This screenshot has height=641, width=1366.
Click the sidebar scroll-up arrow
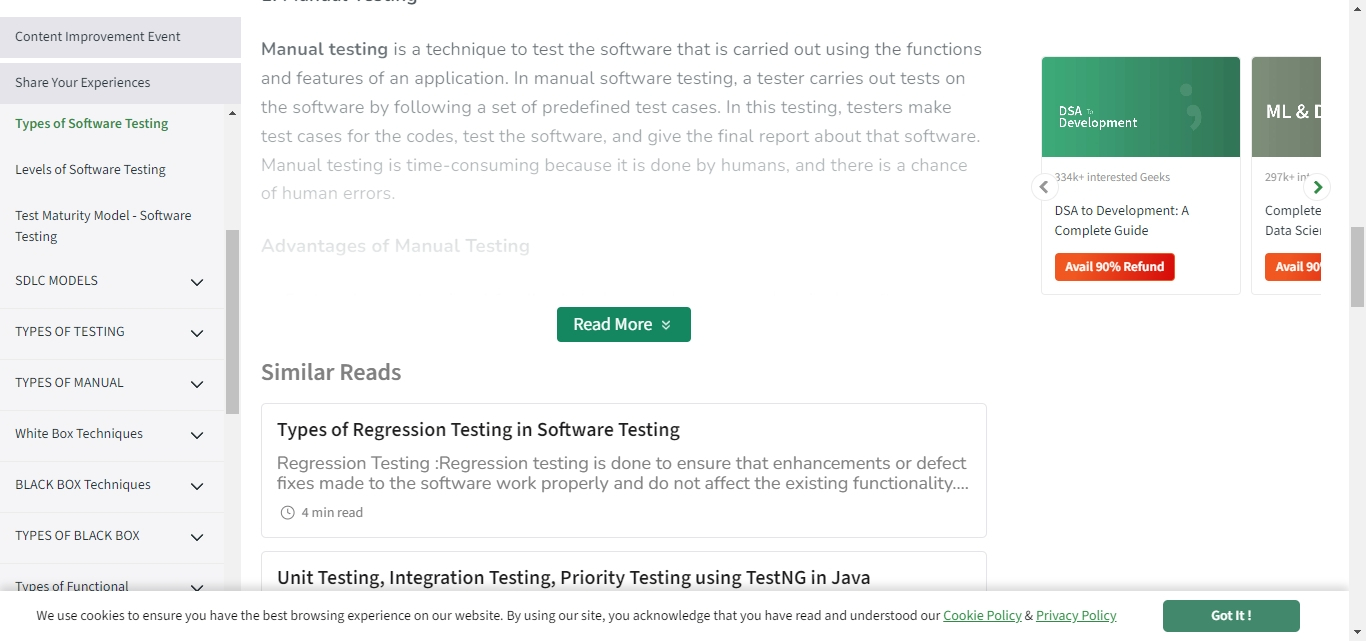tap(233, 114)
